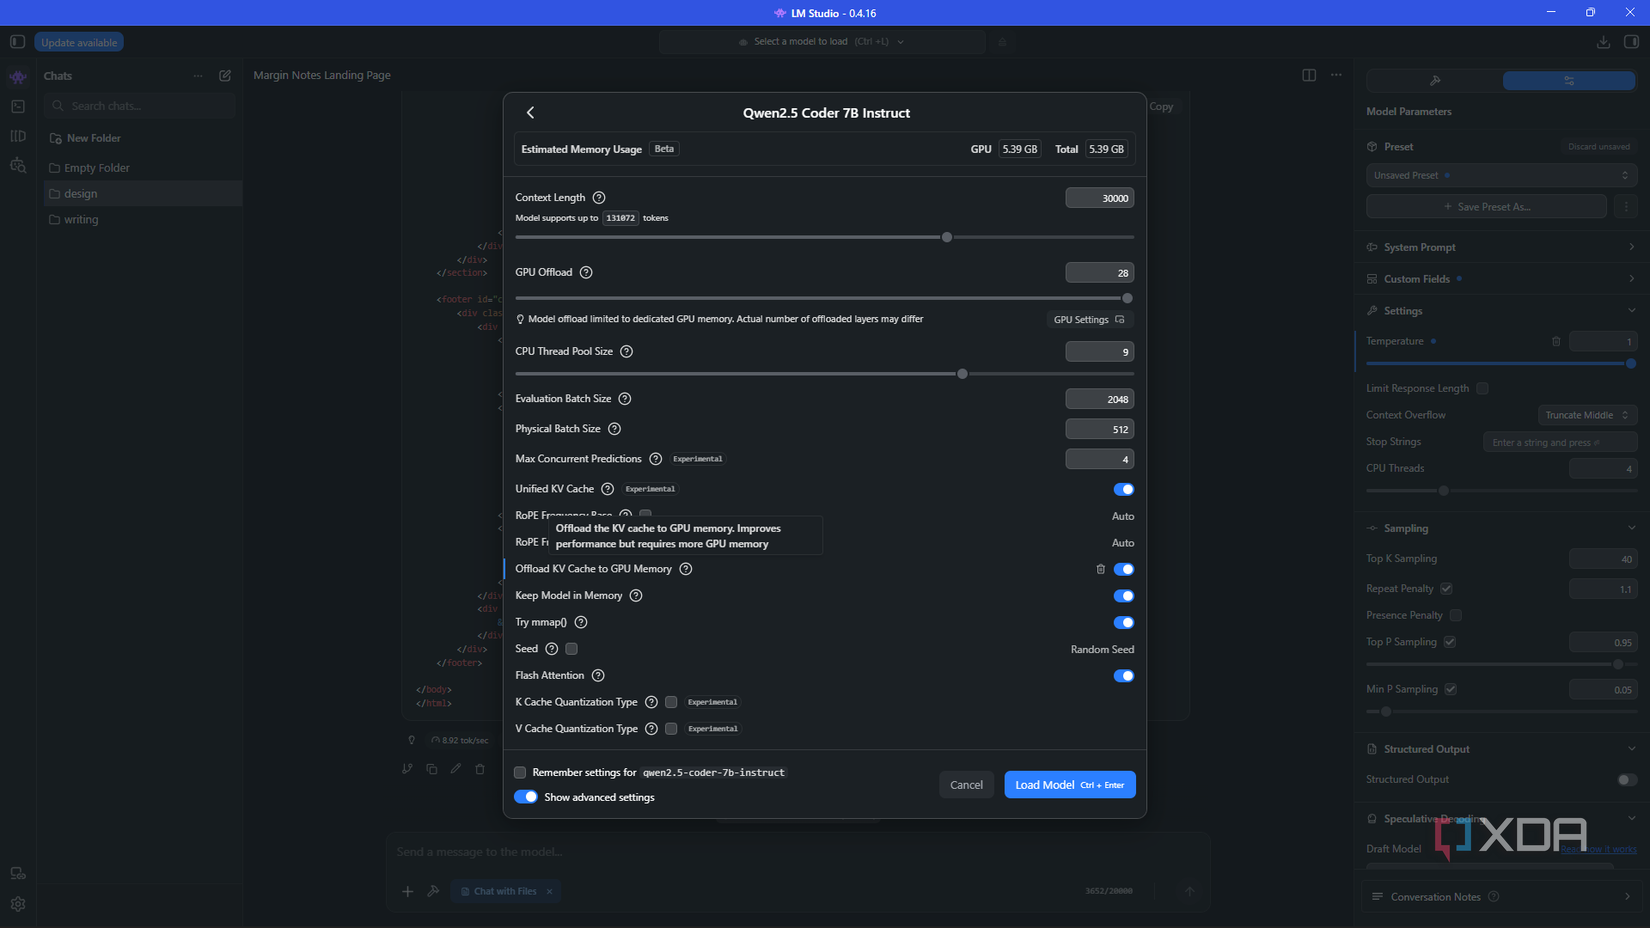This screenshot has height=928, width=1650.
Task: Enable V Cache Quantization Type checkbox
Action: coord(672,729)
